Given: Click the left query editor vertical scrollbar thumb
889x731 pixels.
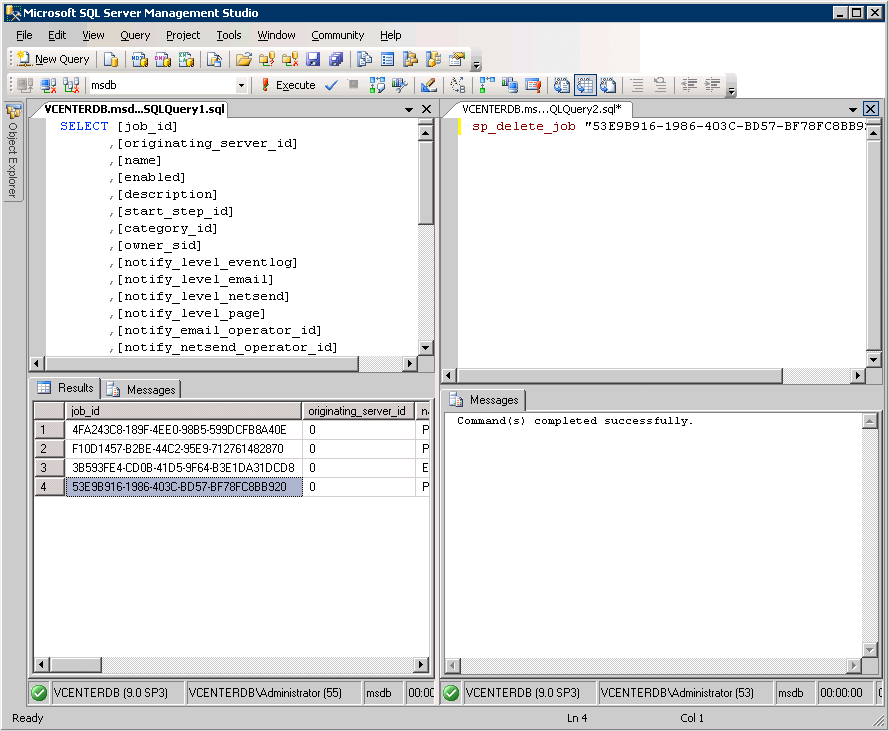Looking at the screenshot, I should (426, 183).
